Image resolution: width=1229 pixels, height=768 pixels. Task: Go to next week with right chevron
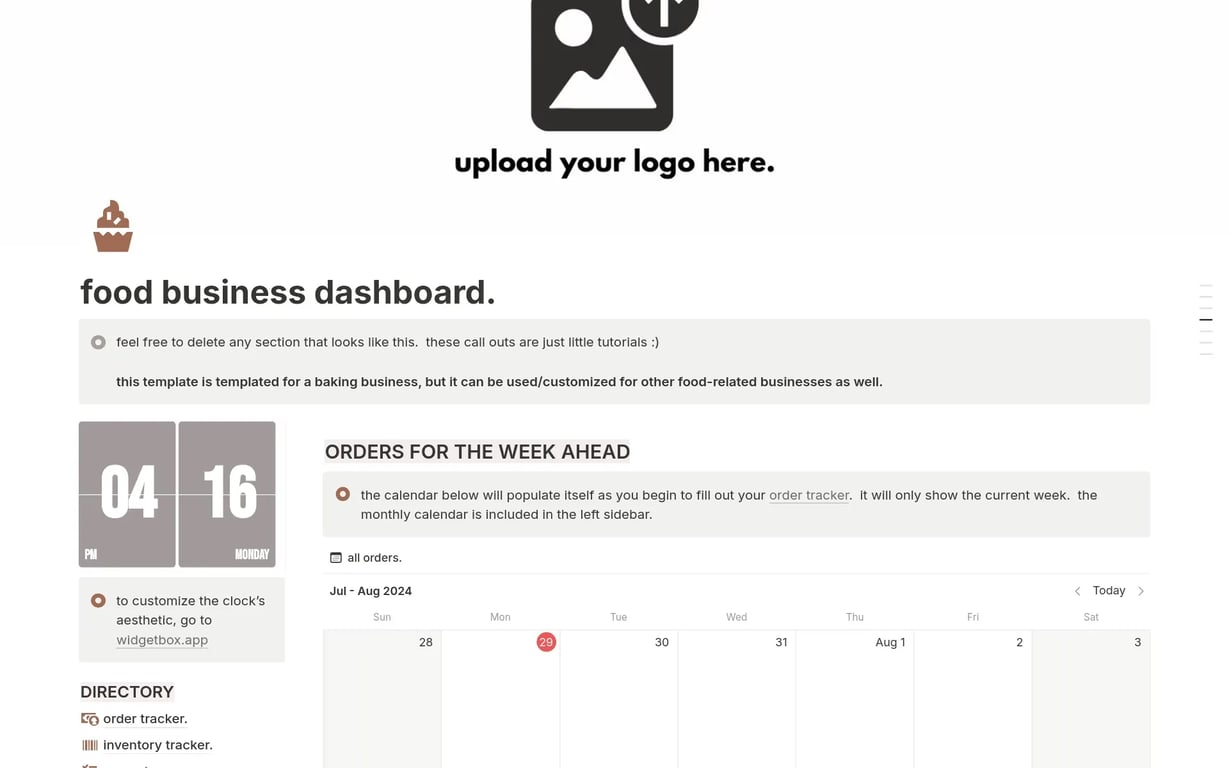pyautogui.click(x=1141, y=591)
